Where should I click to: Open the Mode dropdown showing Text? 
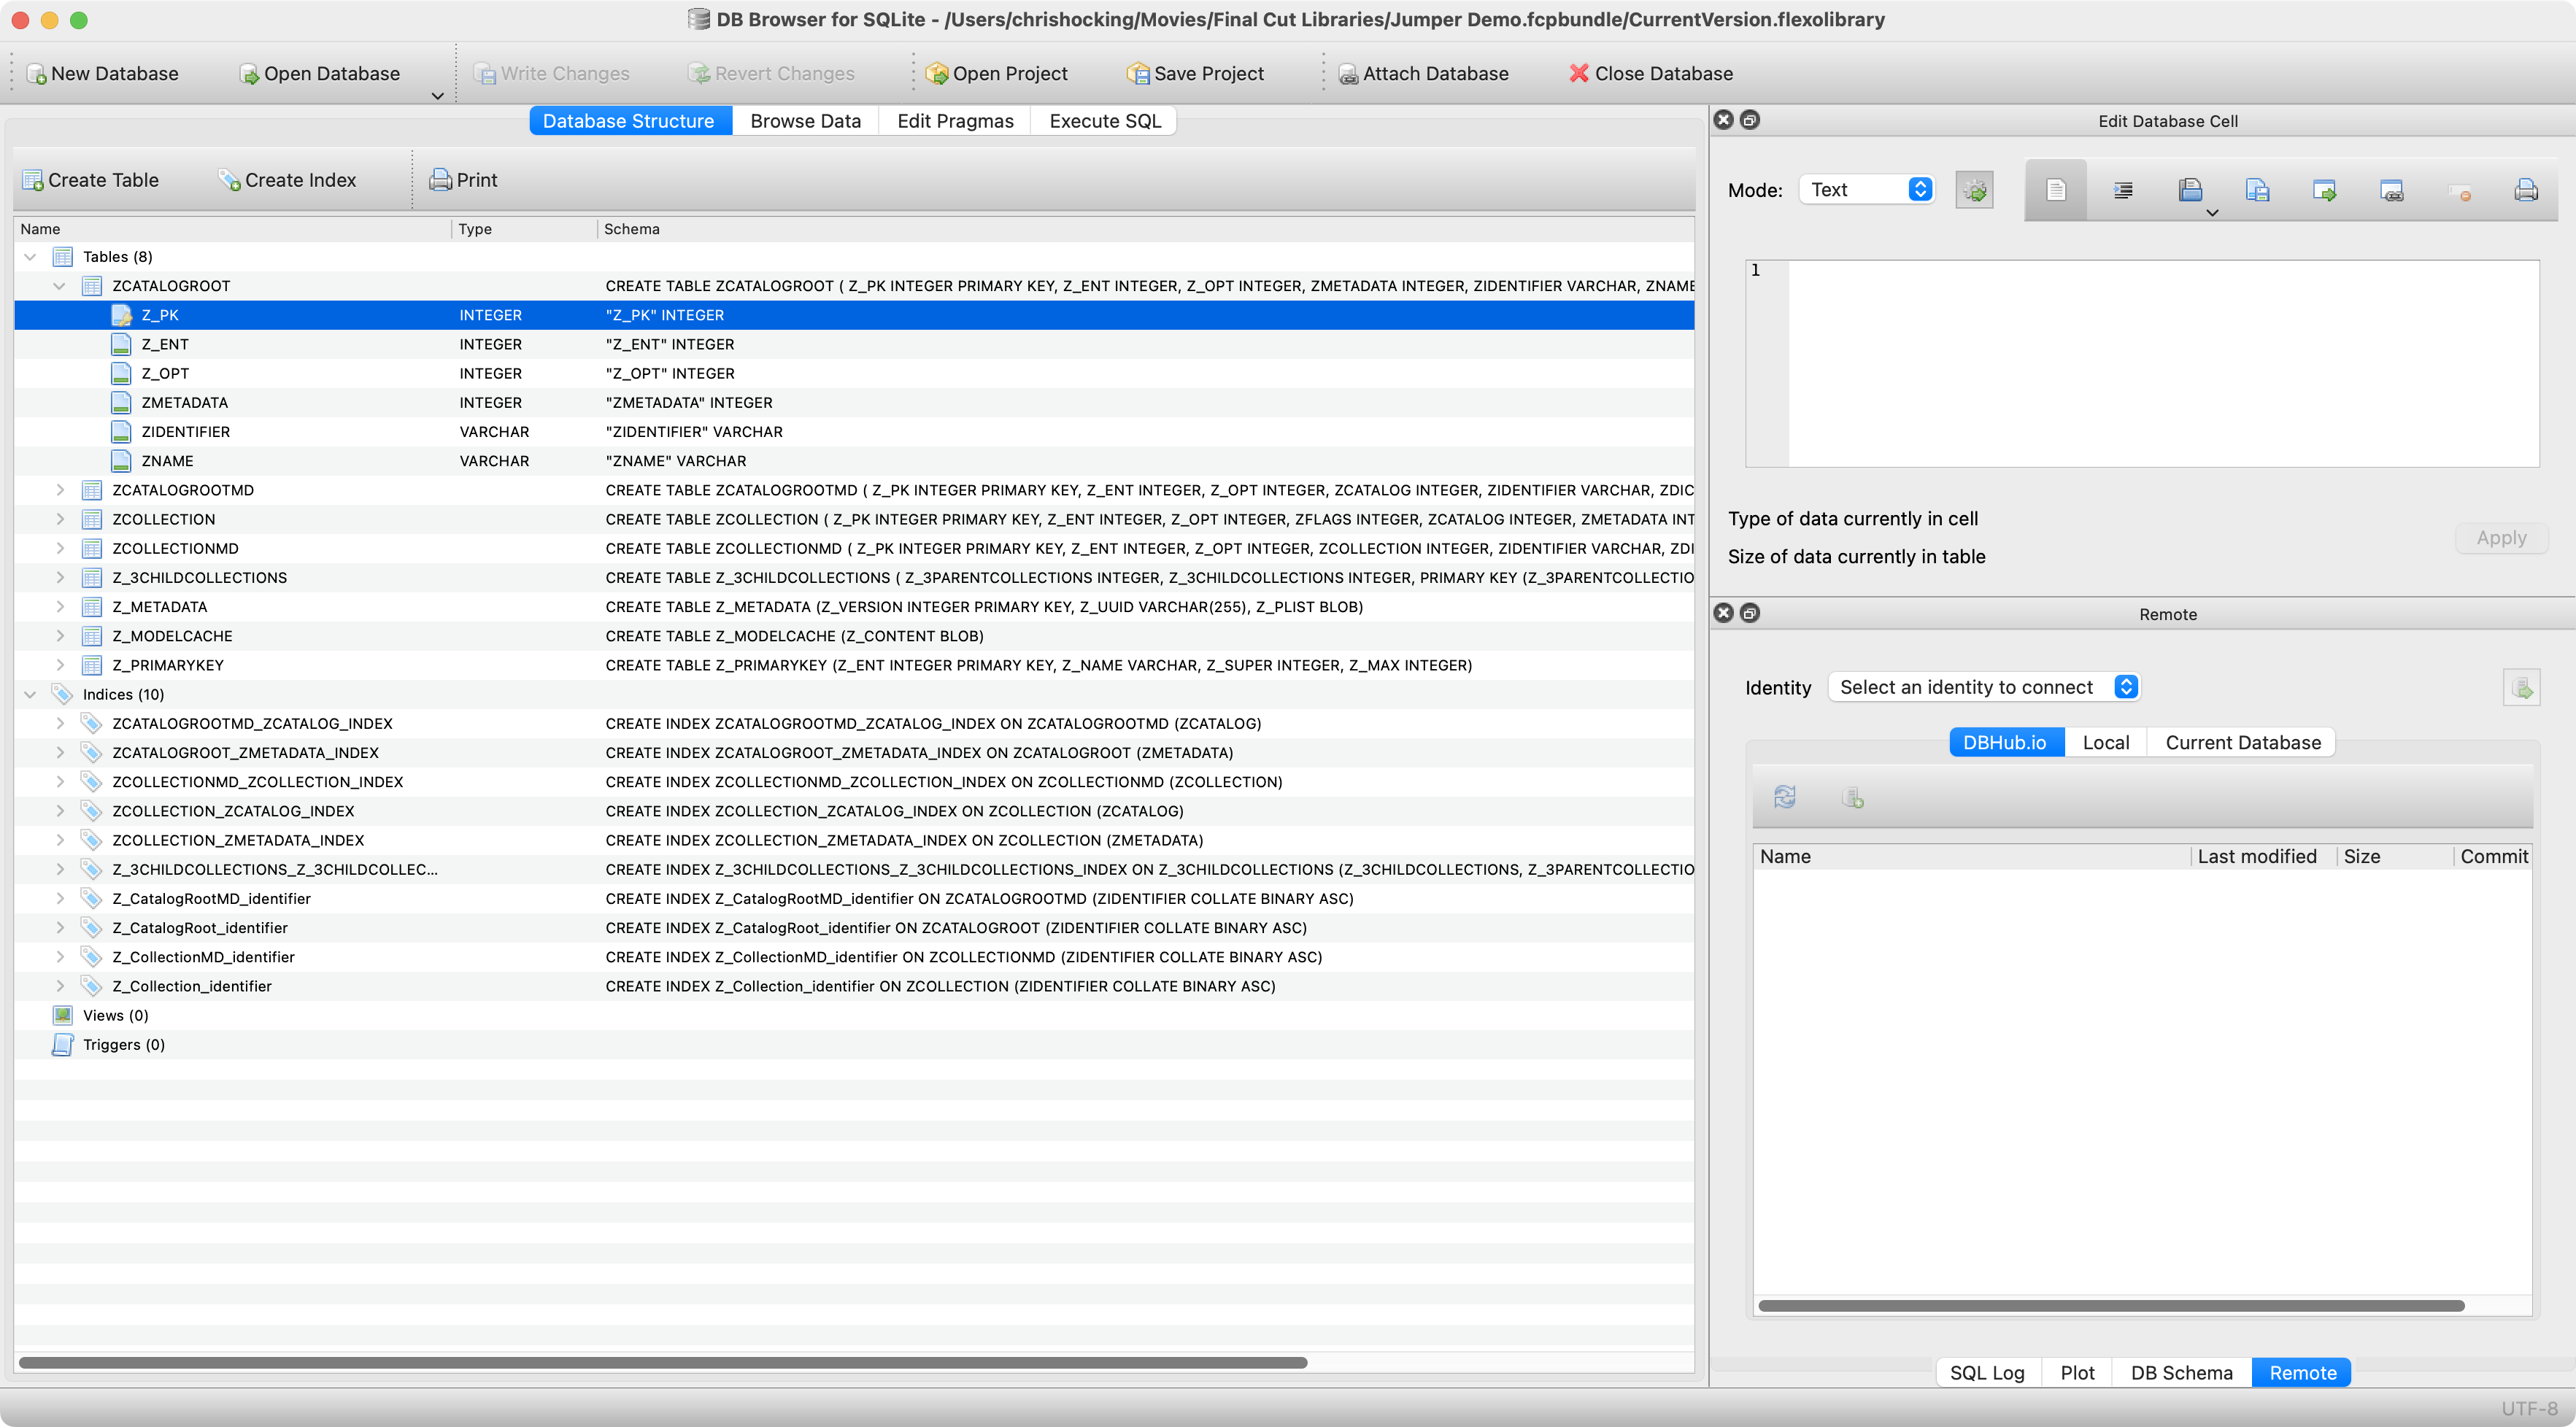coord(1866,190)
